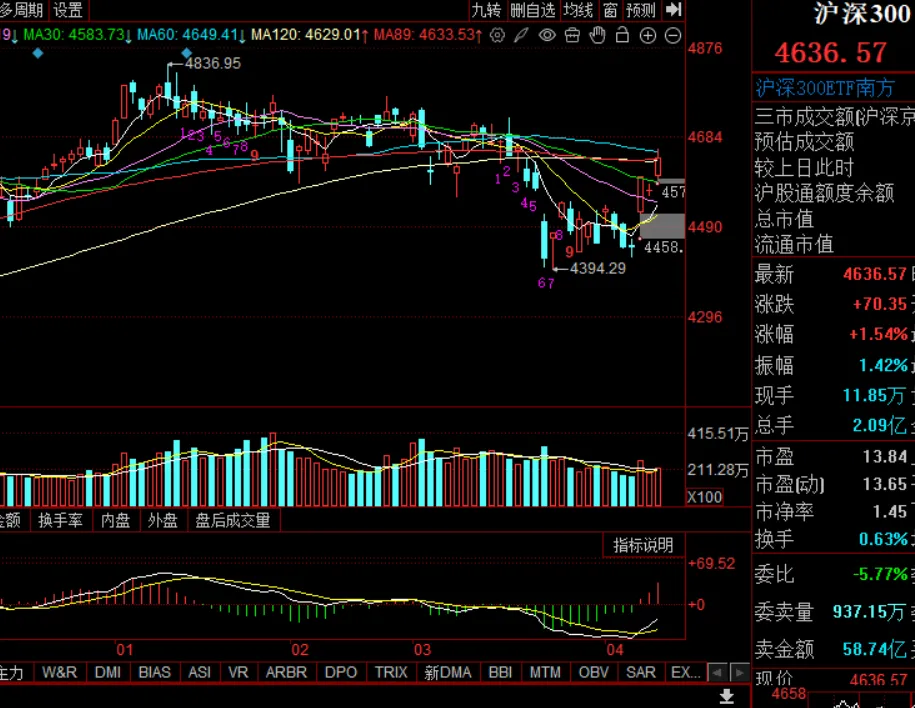915x708 pixels.
Task: Switch to the 内盘 tab
Action: click(x=116, y=520)
